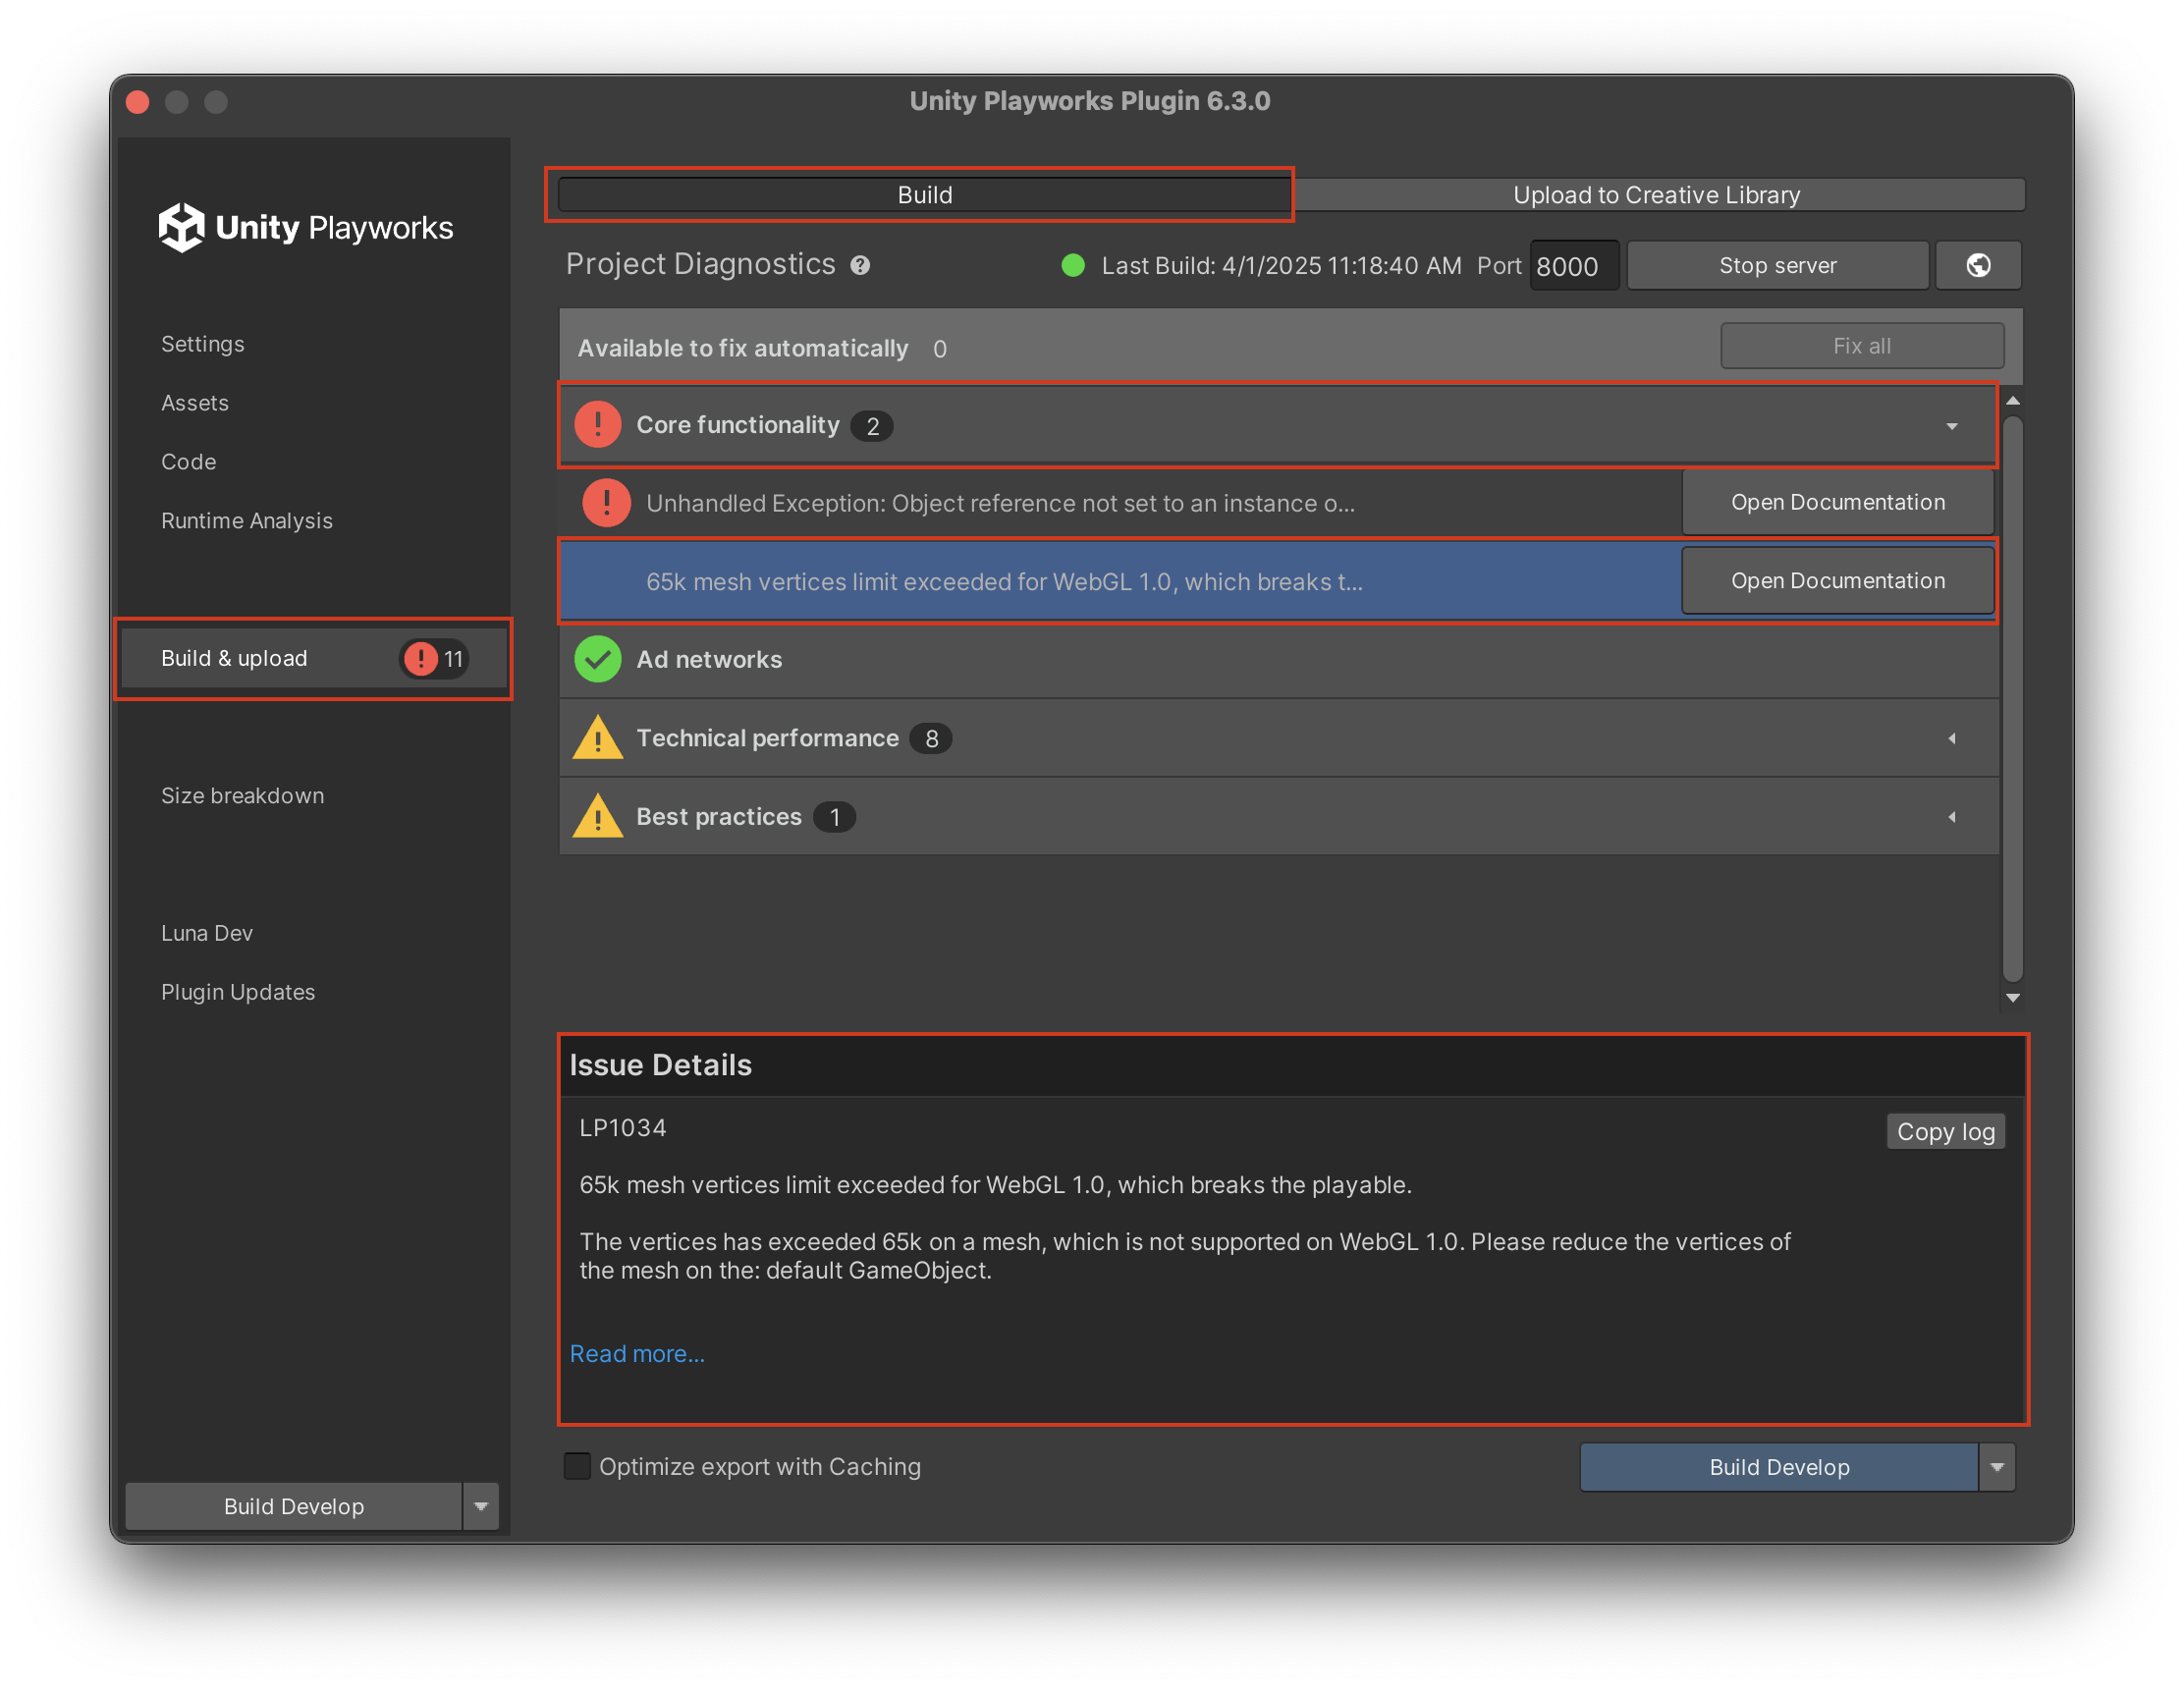Click the error icon beside Unhandled Exception
2184x1689 pixels.
tap(606, 503)
